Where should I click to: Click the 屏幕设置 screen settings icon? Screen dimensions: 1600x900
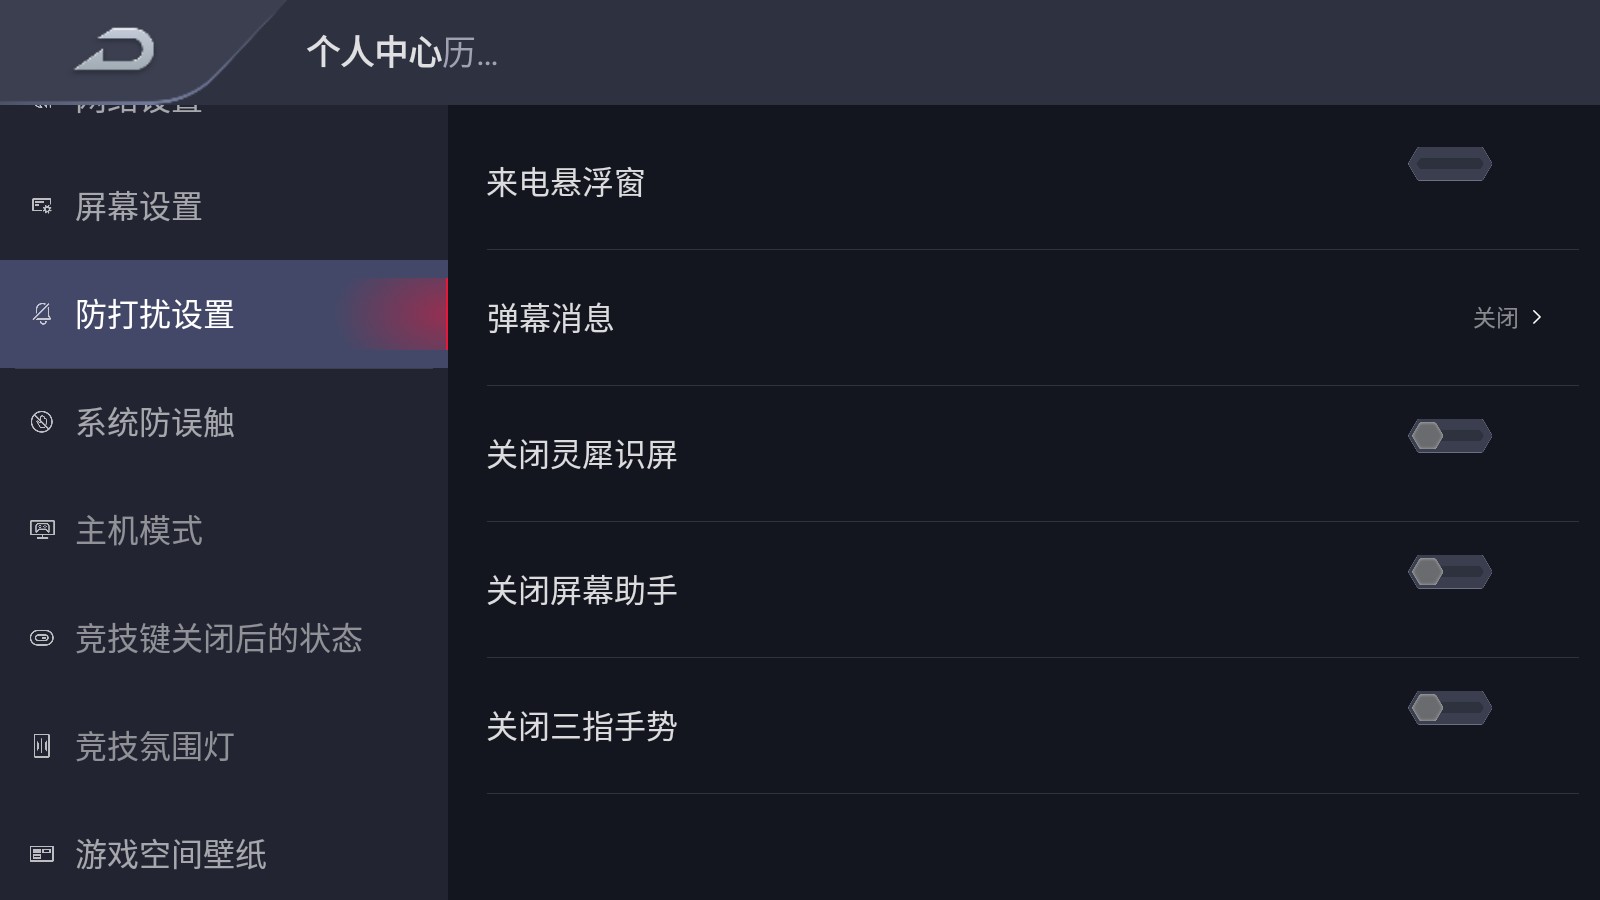click(41, 207)
